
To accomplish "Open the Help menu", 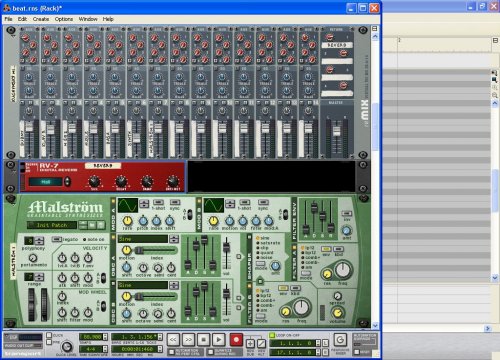I will tap(108, 19).
